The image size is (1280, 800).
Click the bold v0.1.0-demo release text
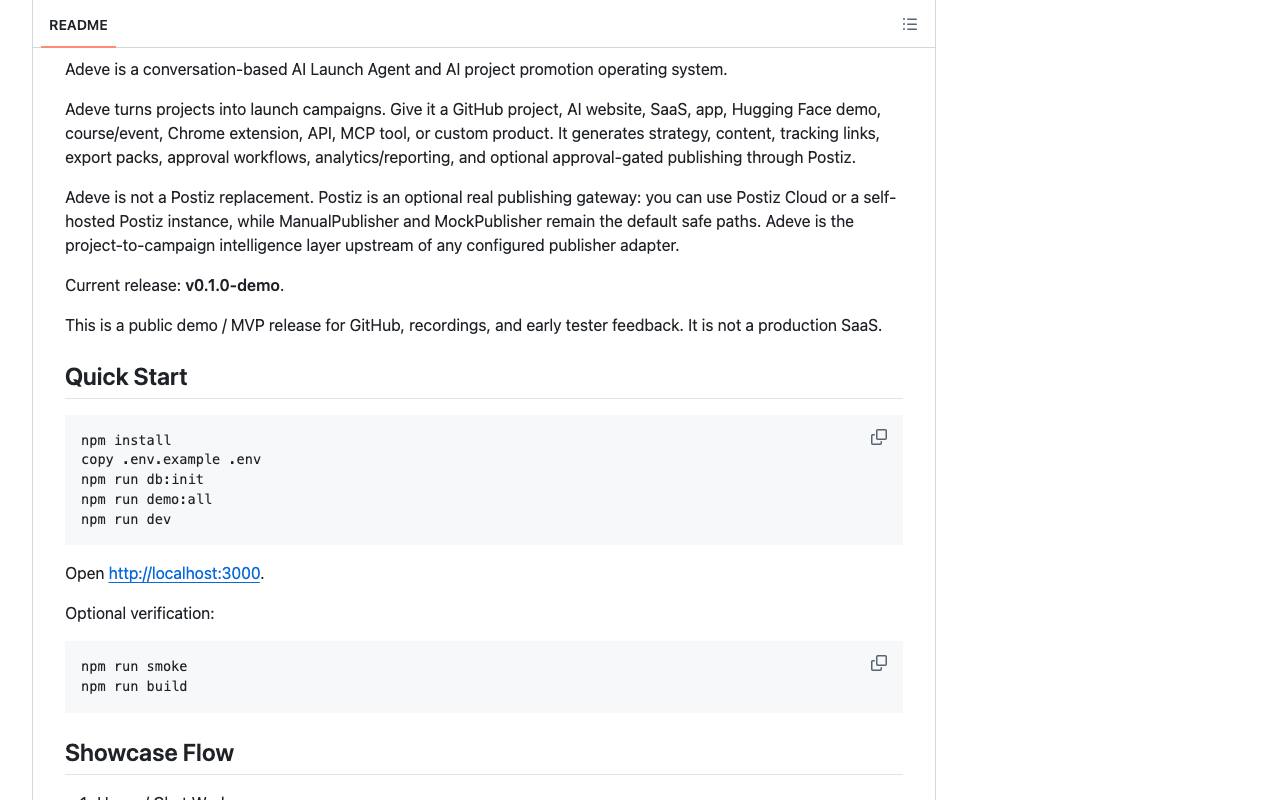(x=232, y=285)
